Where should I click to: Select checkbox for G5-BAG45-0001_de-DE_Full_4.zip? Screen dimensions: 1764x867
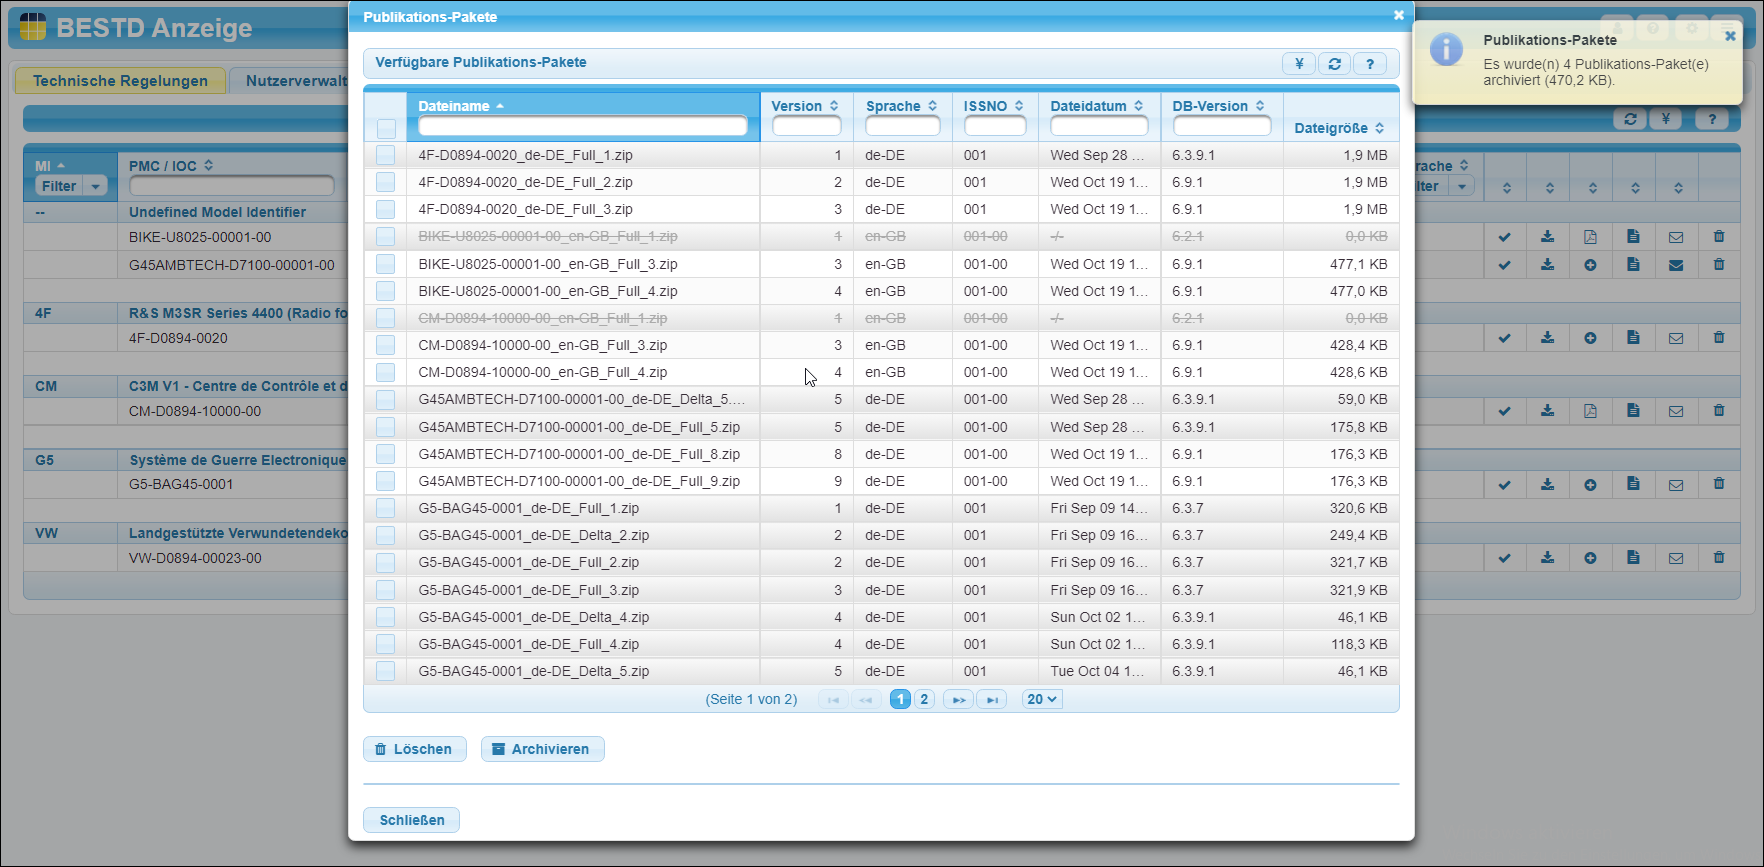pos(385,644)
